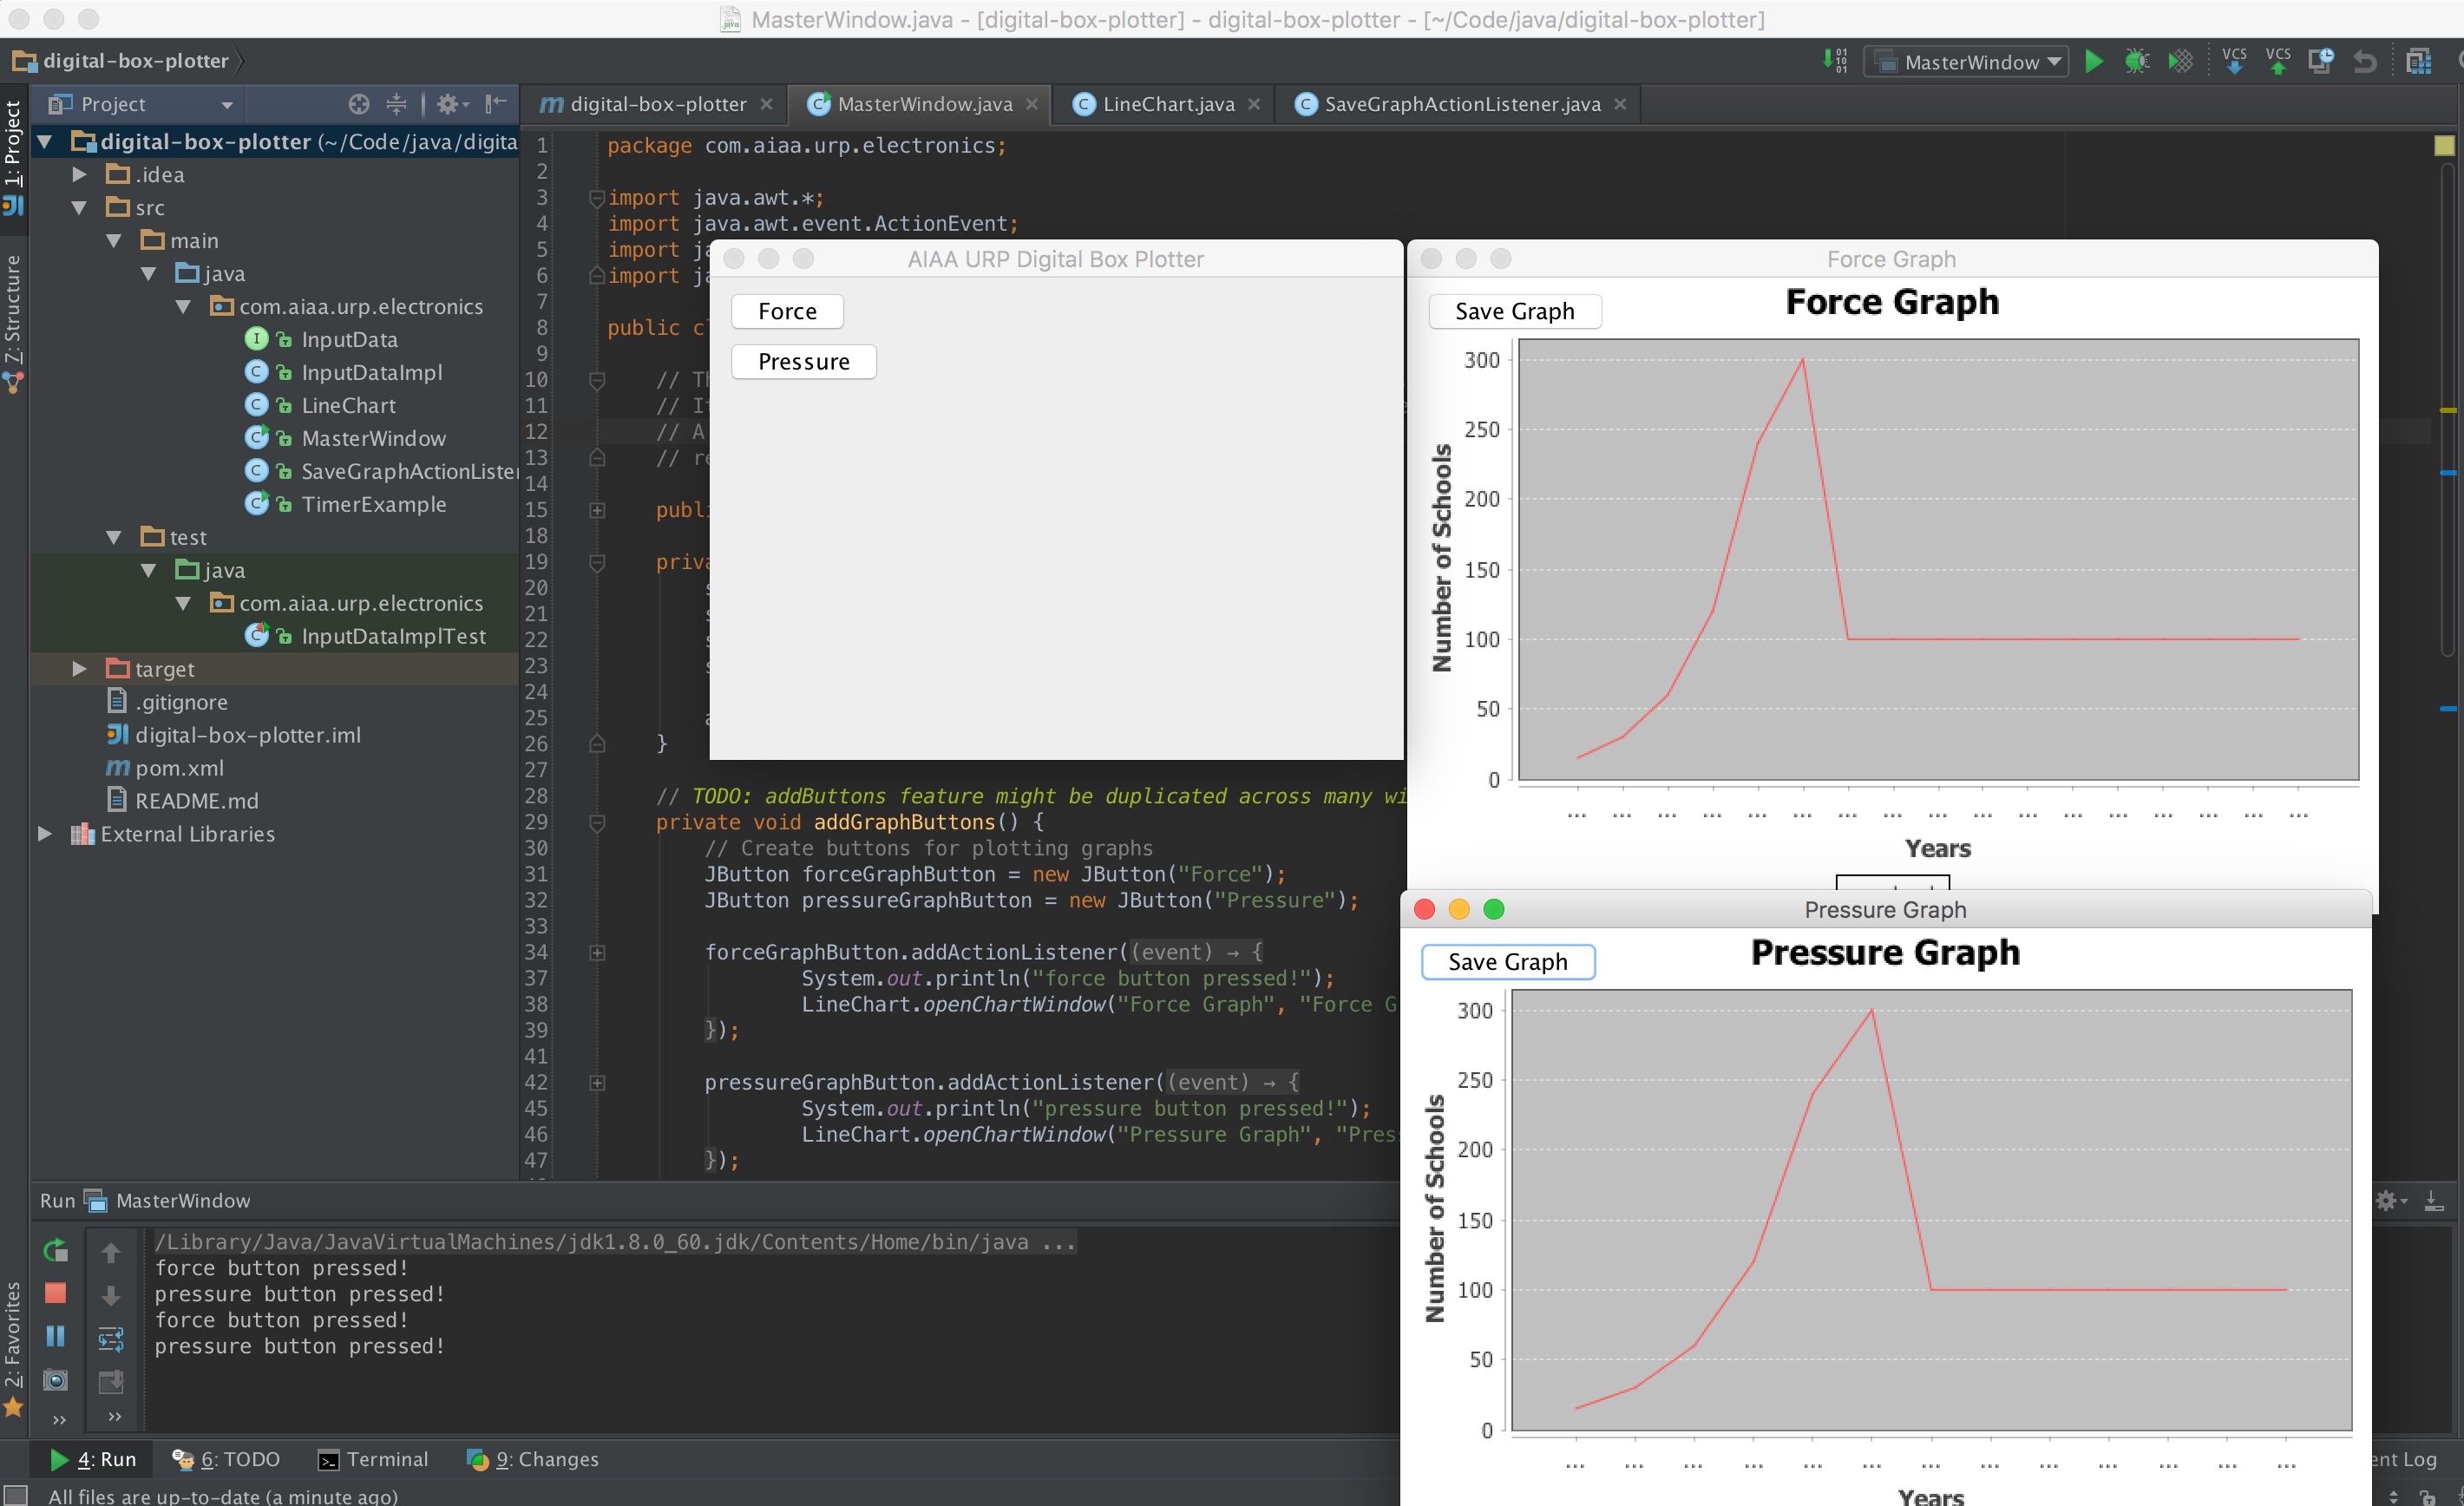Revert changes with undo arrow icon
The width and height of the screenshot is (2464, 1506).
[2364, 62]
